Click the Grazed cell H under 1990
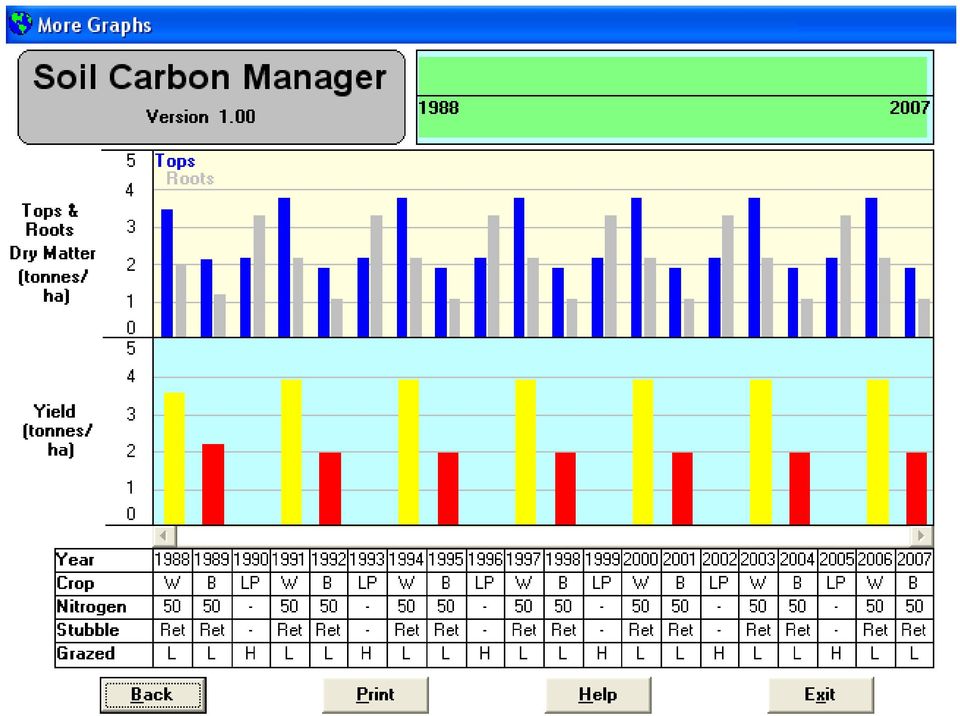The width and height of the screenshot is (960, 716). [x=251, y=654]
